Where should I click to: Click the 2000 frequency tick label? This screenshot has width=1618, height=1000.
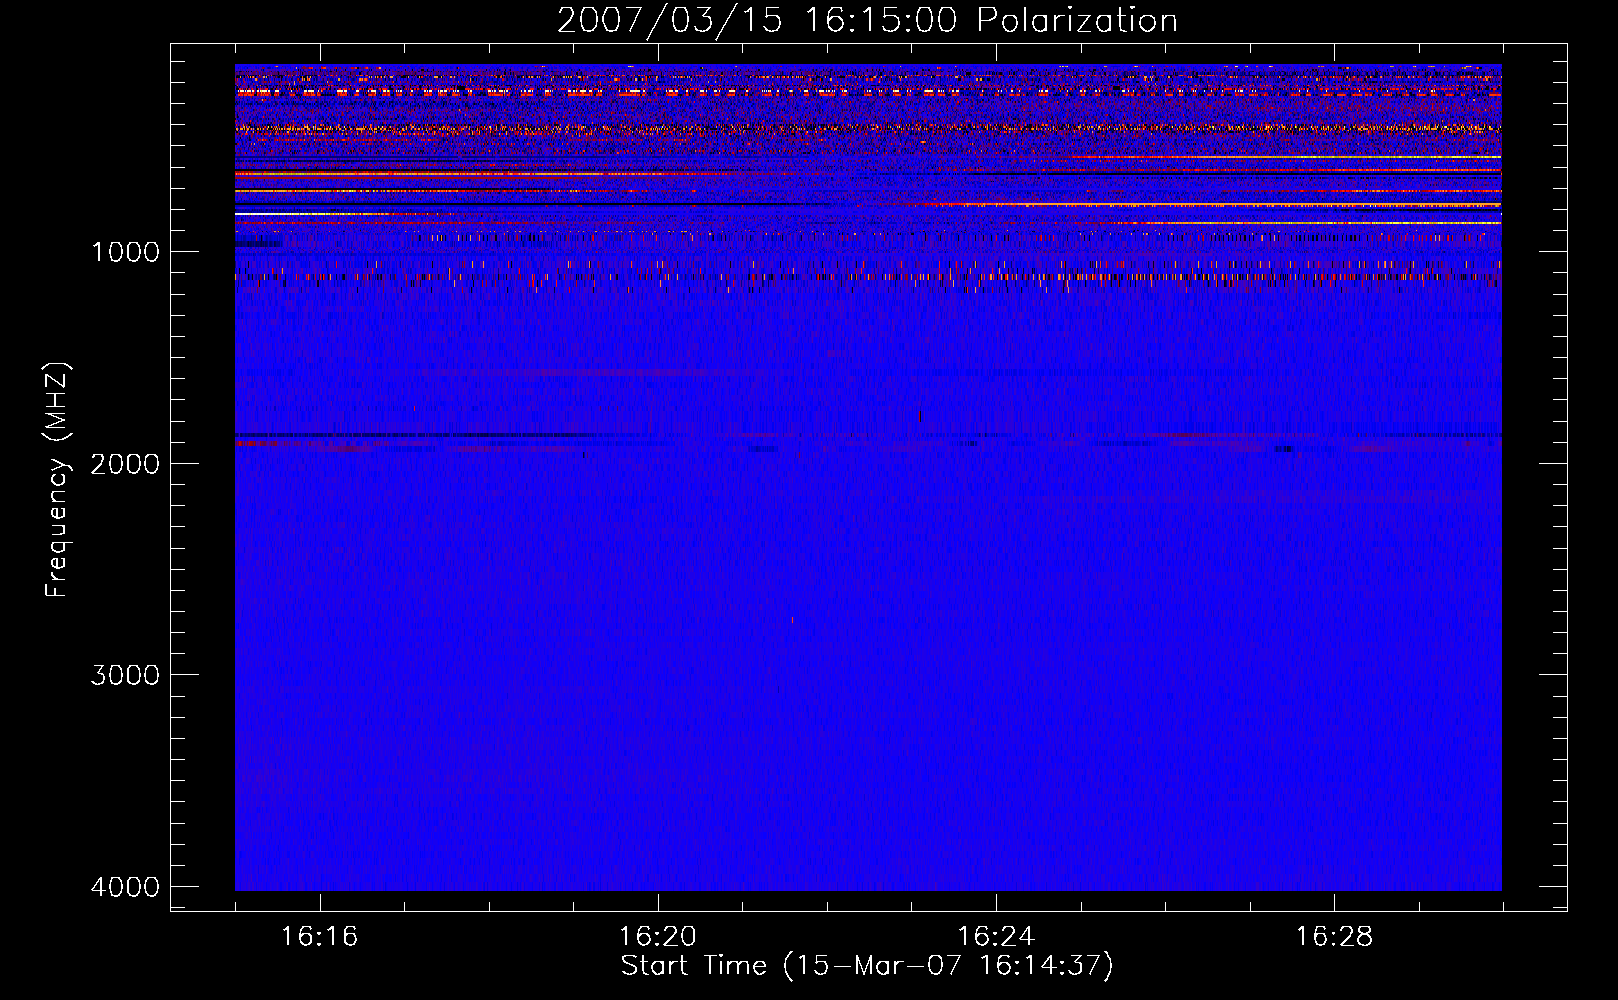pos(125,464)
